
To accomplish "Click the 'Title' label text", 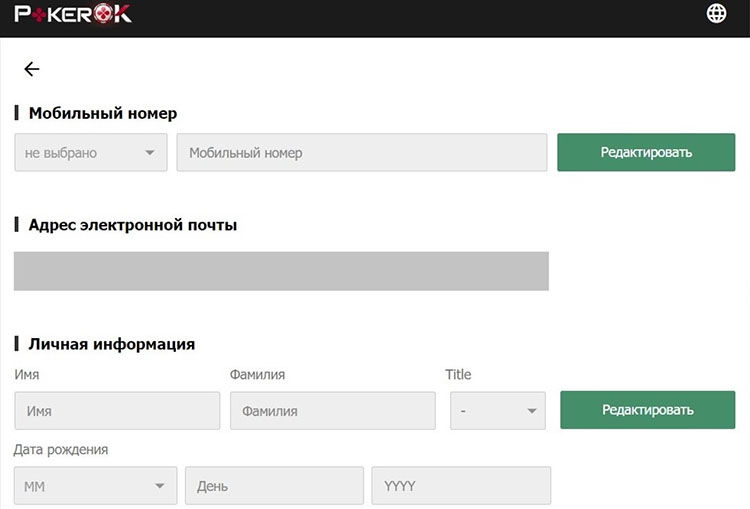I will click(458, 374).
